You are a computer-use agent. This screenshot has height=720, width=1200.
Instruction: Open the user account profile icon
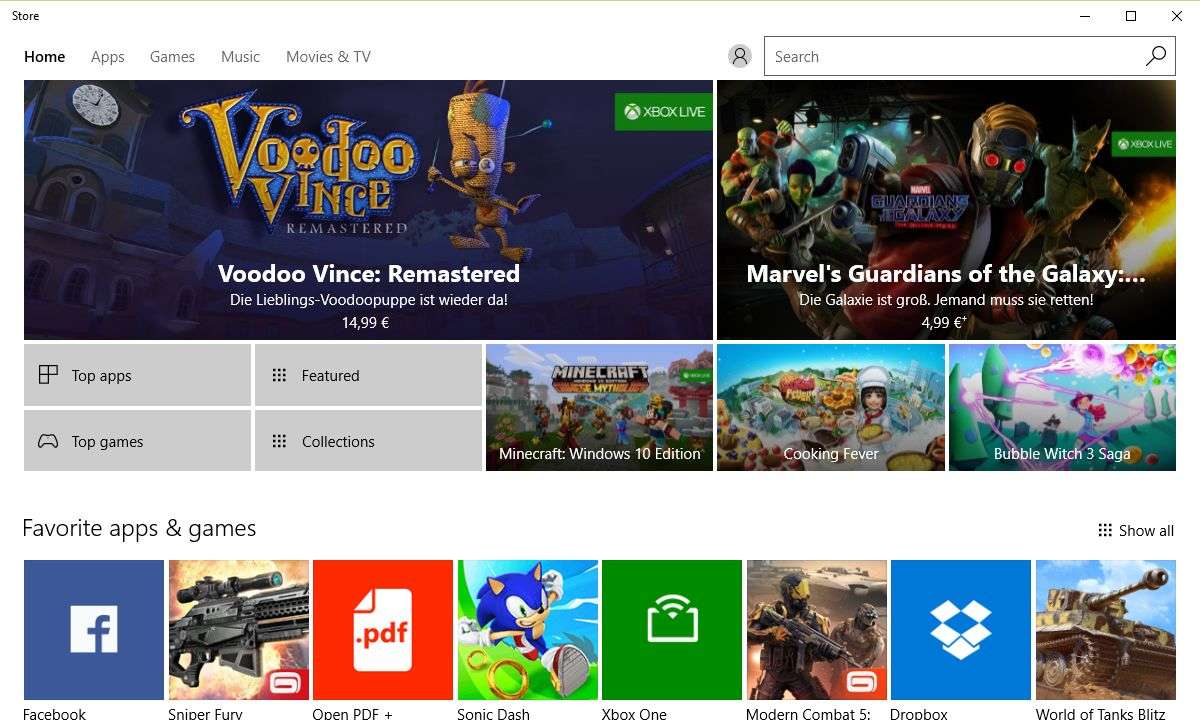(x=740, y=56)
